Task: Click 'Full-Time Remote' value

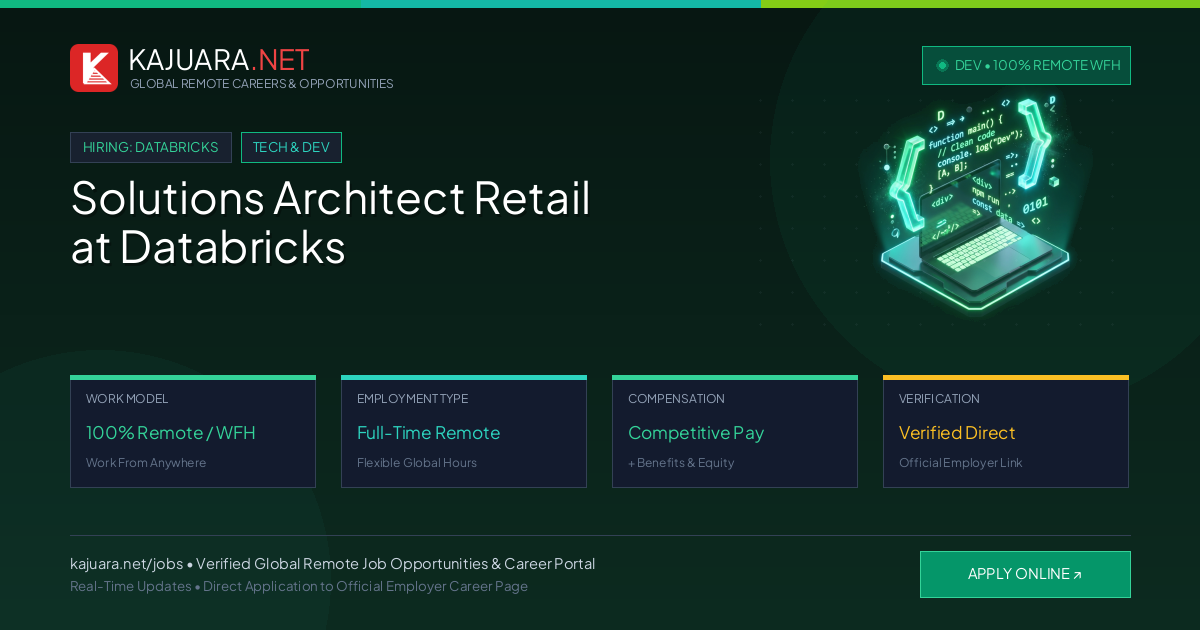Action: coord(428,433)
